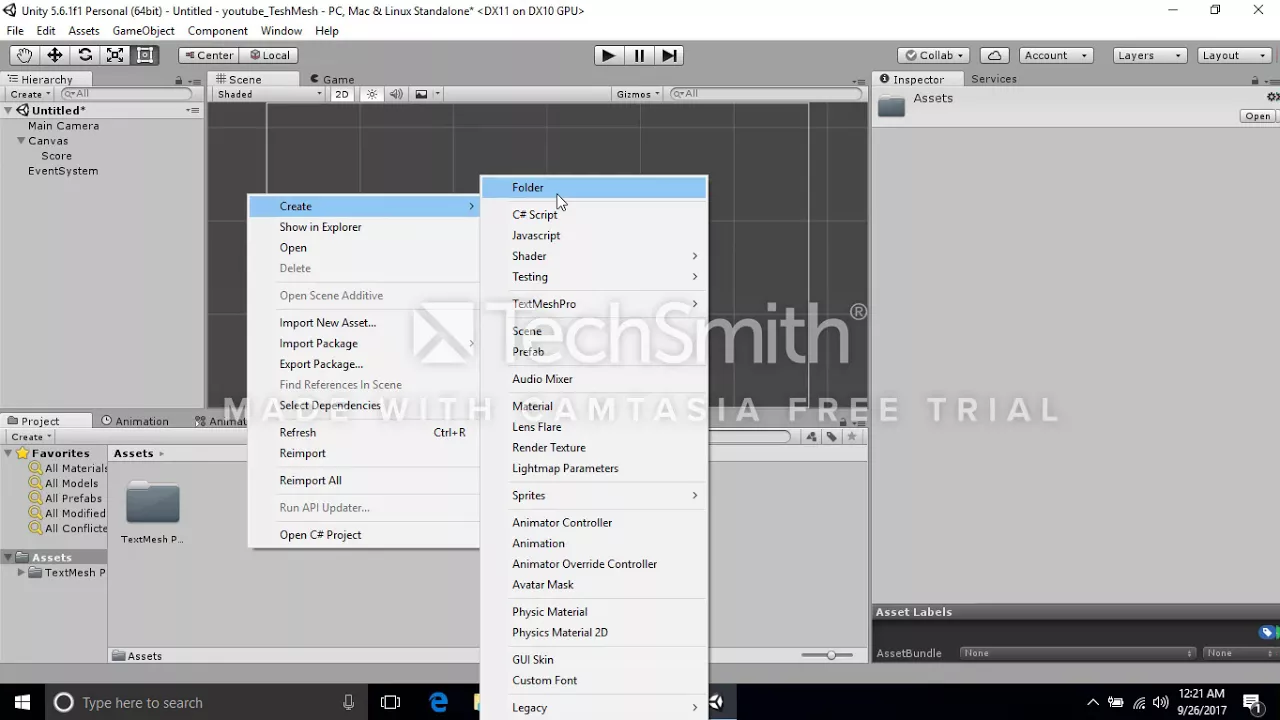Select the TextMesh Pro folder thumbnail

[152, 503]
